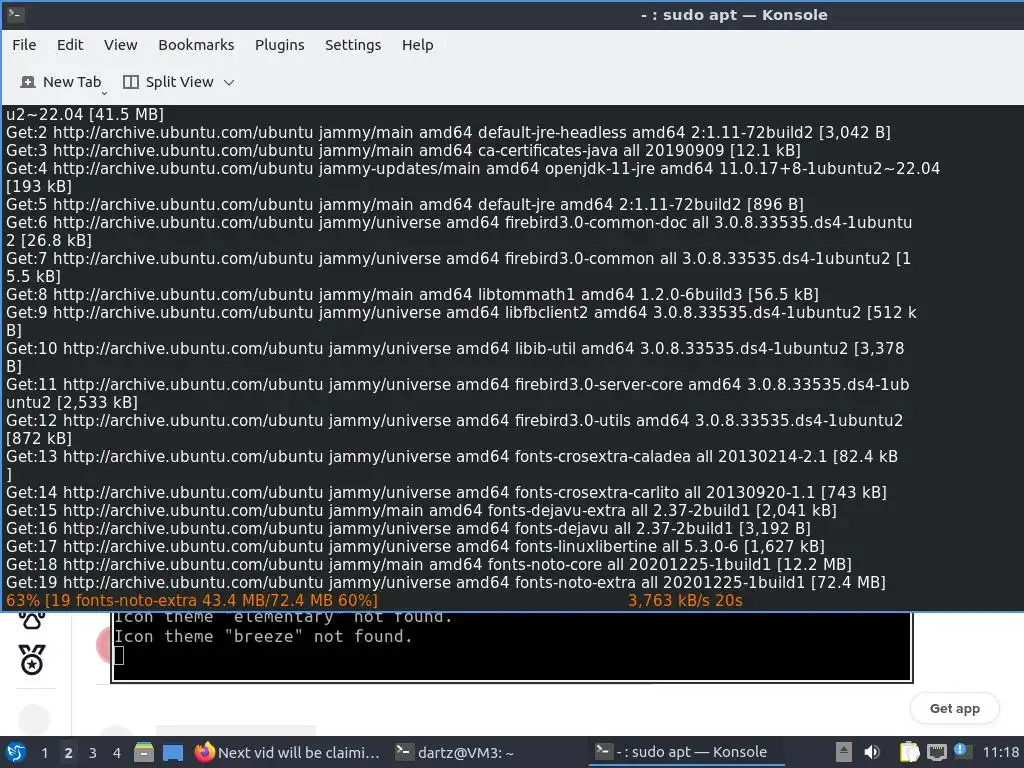This screenshot has height=768, width=1024.
Task: Click the Get app button in browser
Action: coord(954,709)
